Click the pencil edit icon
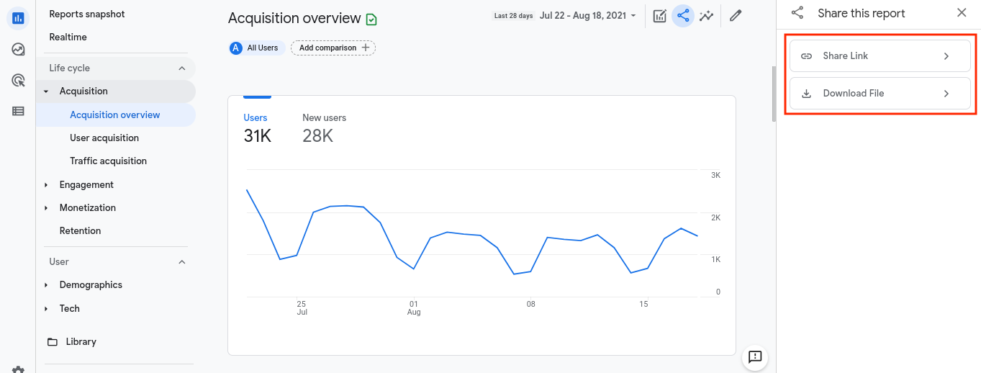The height and width of the screenshot is (373, 981). coord(736,16)
